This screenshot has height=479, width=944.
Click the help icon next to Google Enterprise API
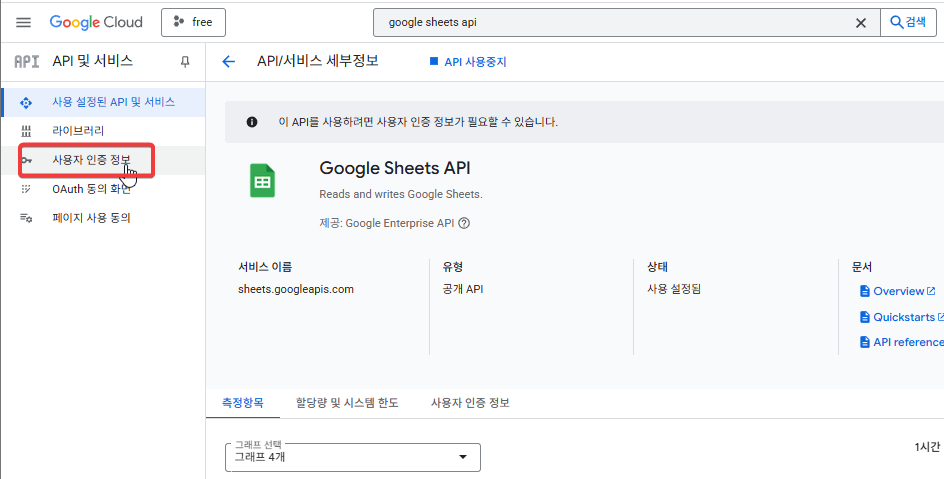[x=464, y=223]
